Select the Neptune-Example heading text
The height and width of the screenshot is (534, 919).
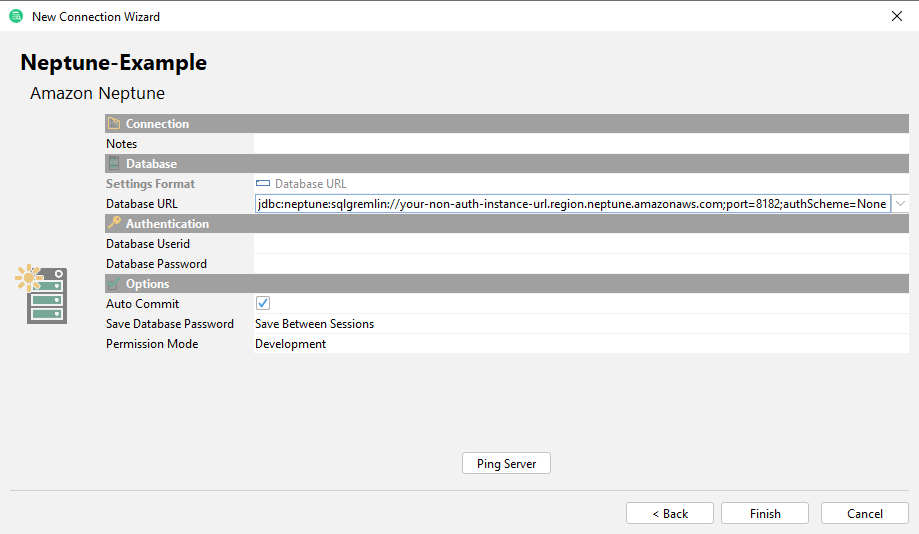point(114,63)
